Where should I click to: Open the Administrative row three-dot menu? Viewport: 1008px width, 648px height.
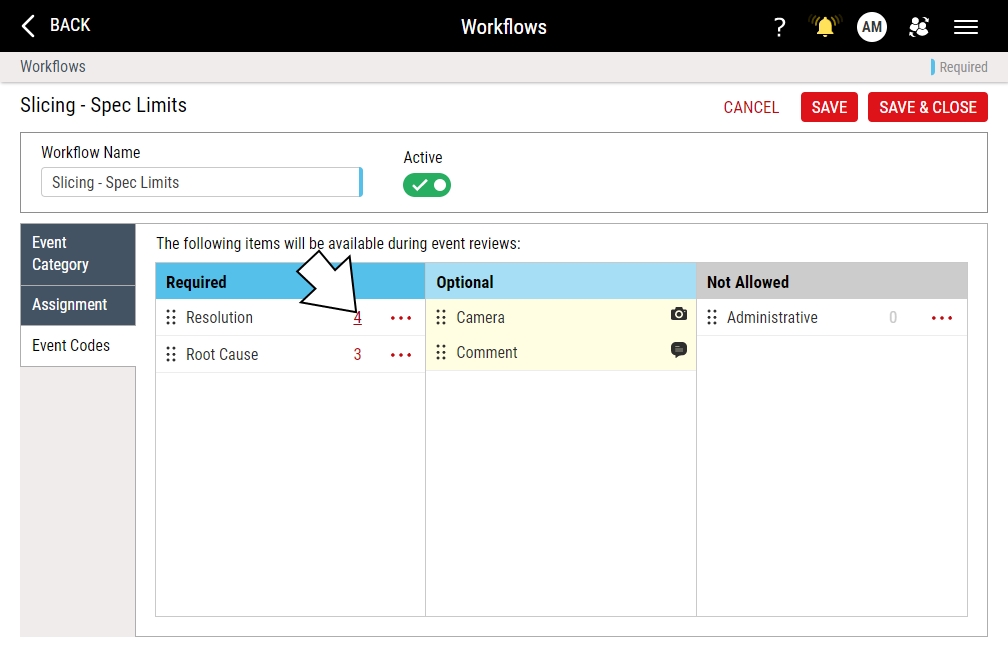942,318
